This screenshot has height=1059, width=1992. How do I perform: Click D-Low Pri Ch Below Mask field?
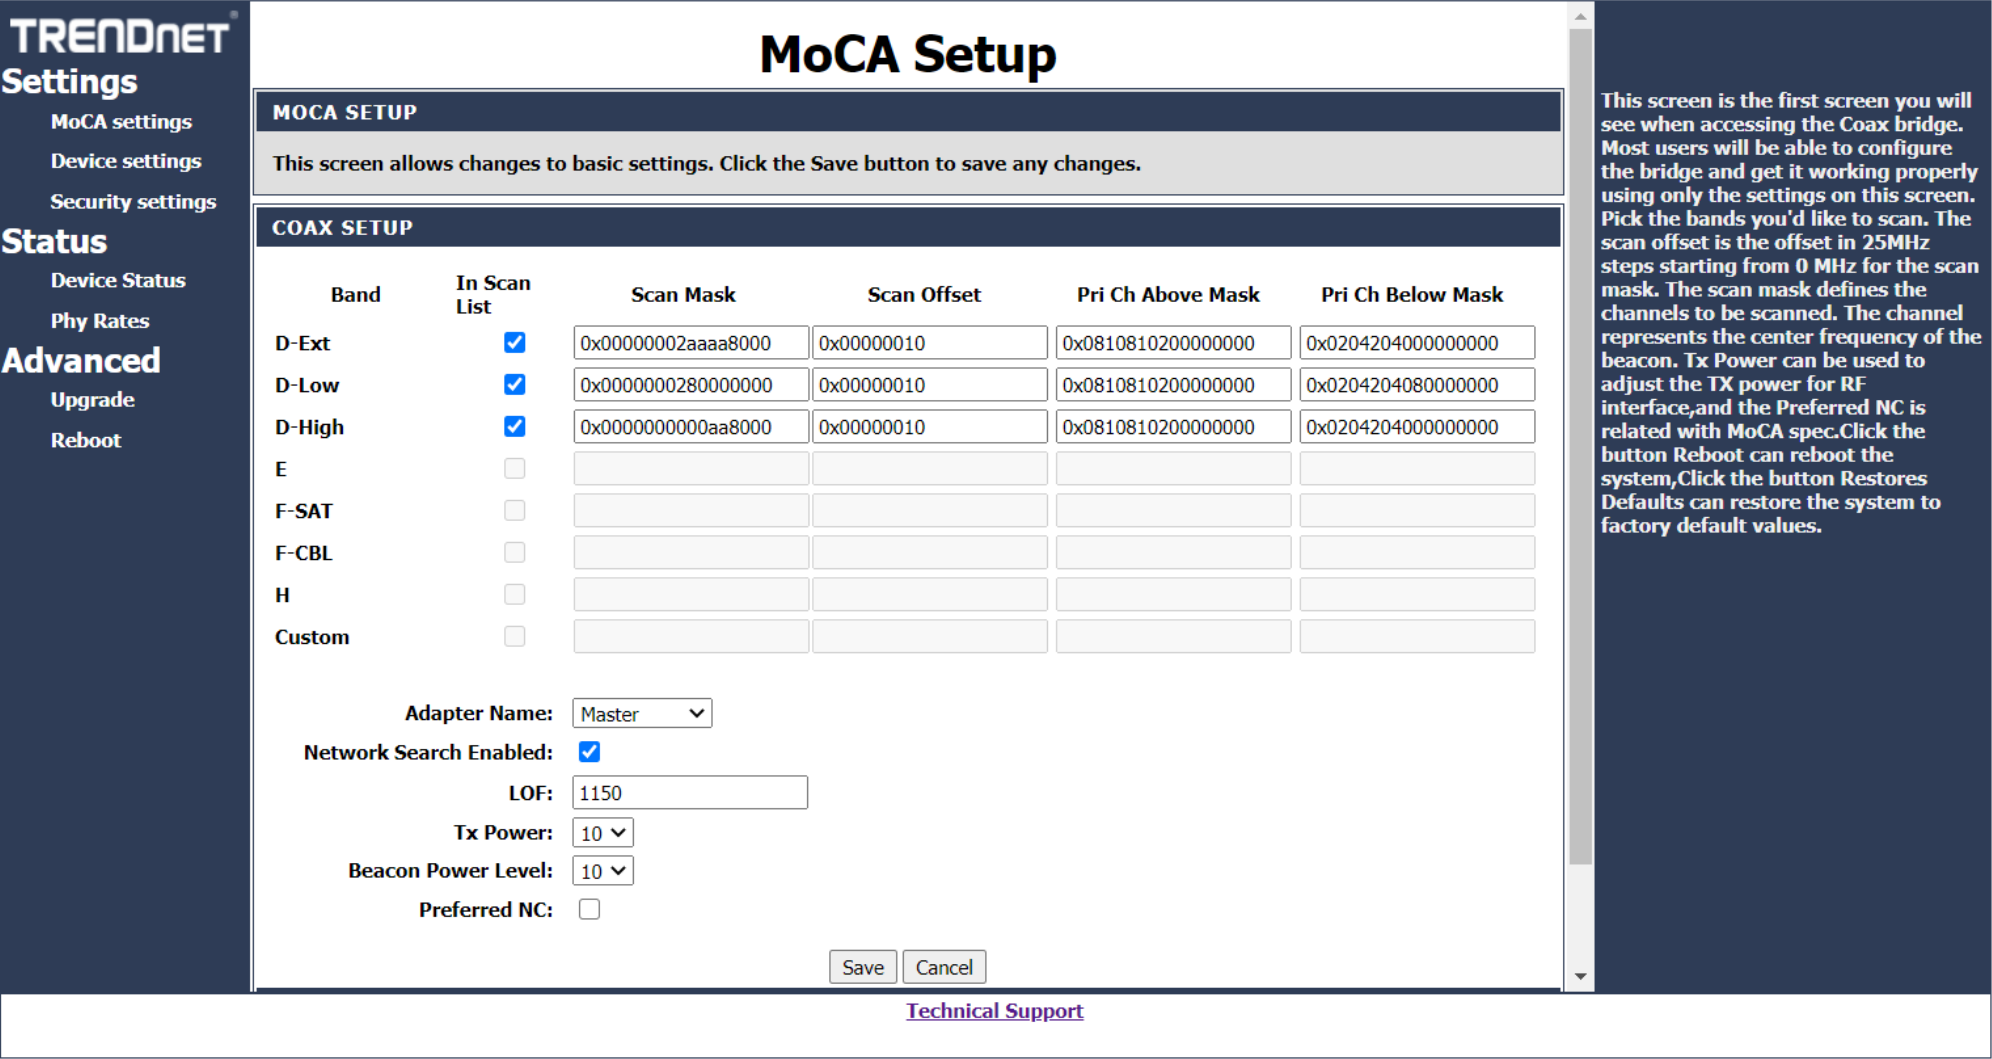click(x=1417, y=385)
